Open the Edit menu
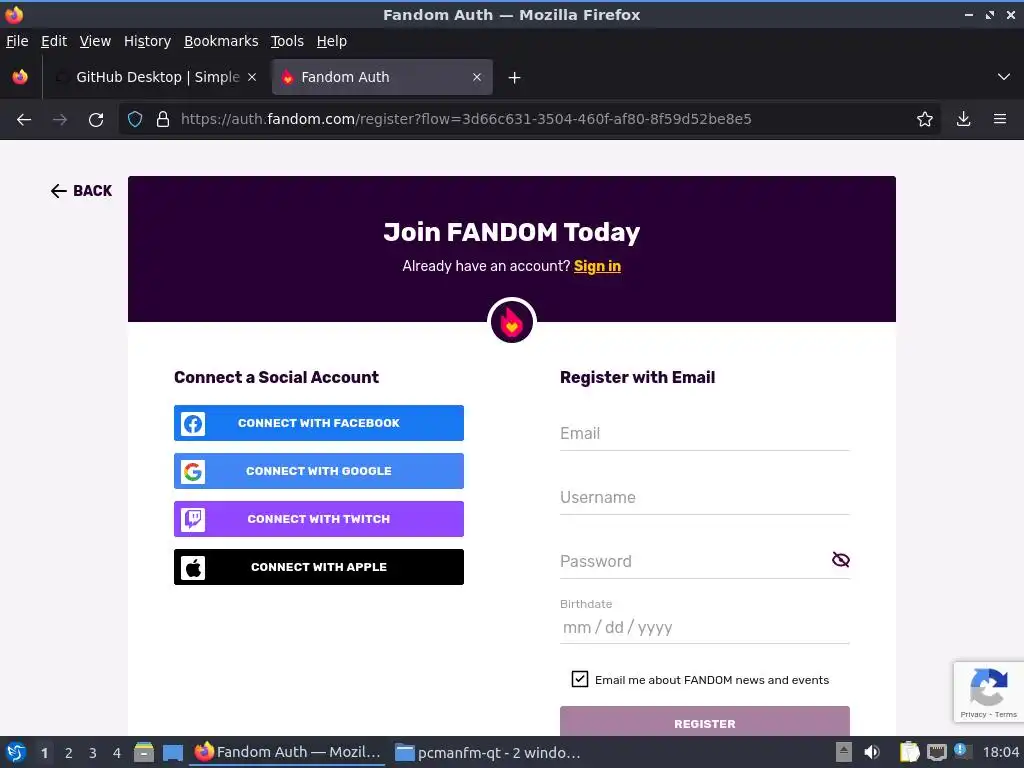 54,41
